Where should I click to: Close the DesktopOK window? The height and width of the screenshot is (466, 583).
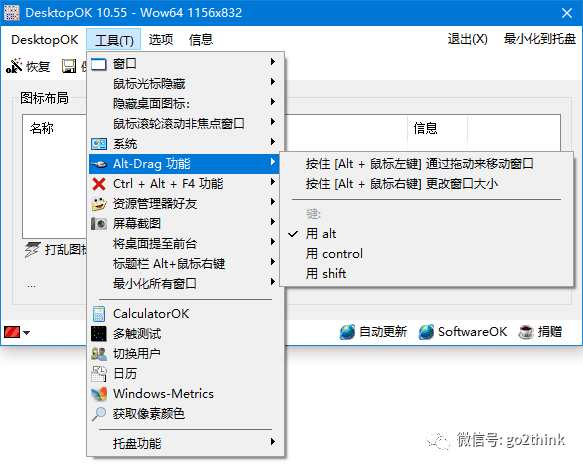(x=567, y=13)
